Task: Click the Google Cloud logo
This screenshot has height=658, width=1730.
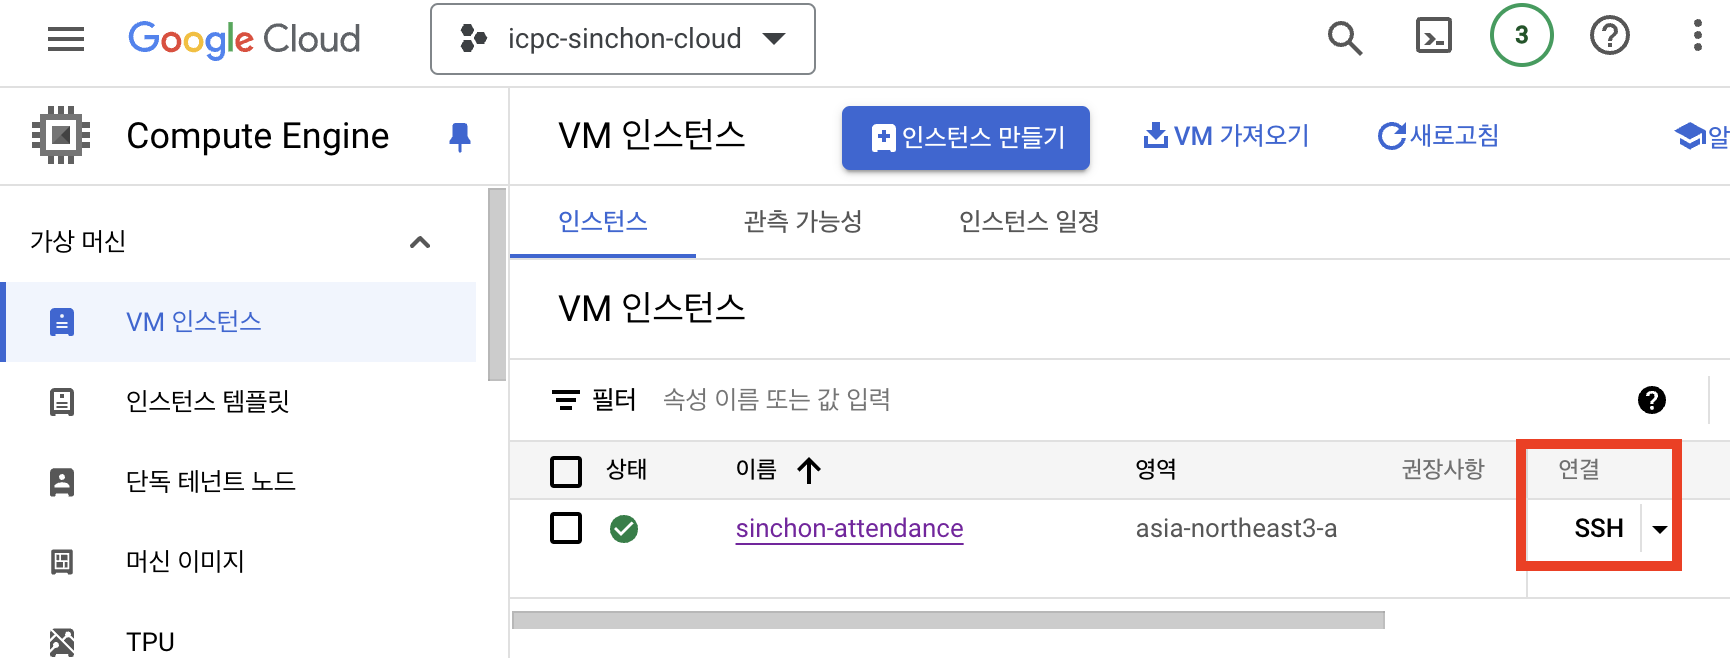Action: (243, 38)
